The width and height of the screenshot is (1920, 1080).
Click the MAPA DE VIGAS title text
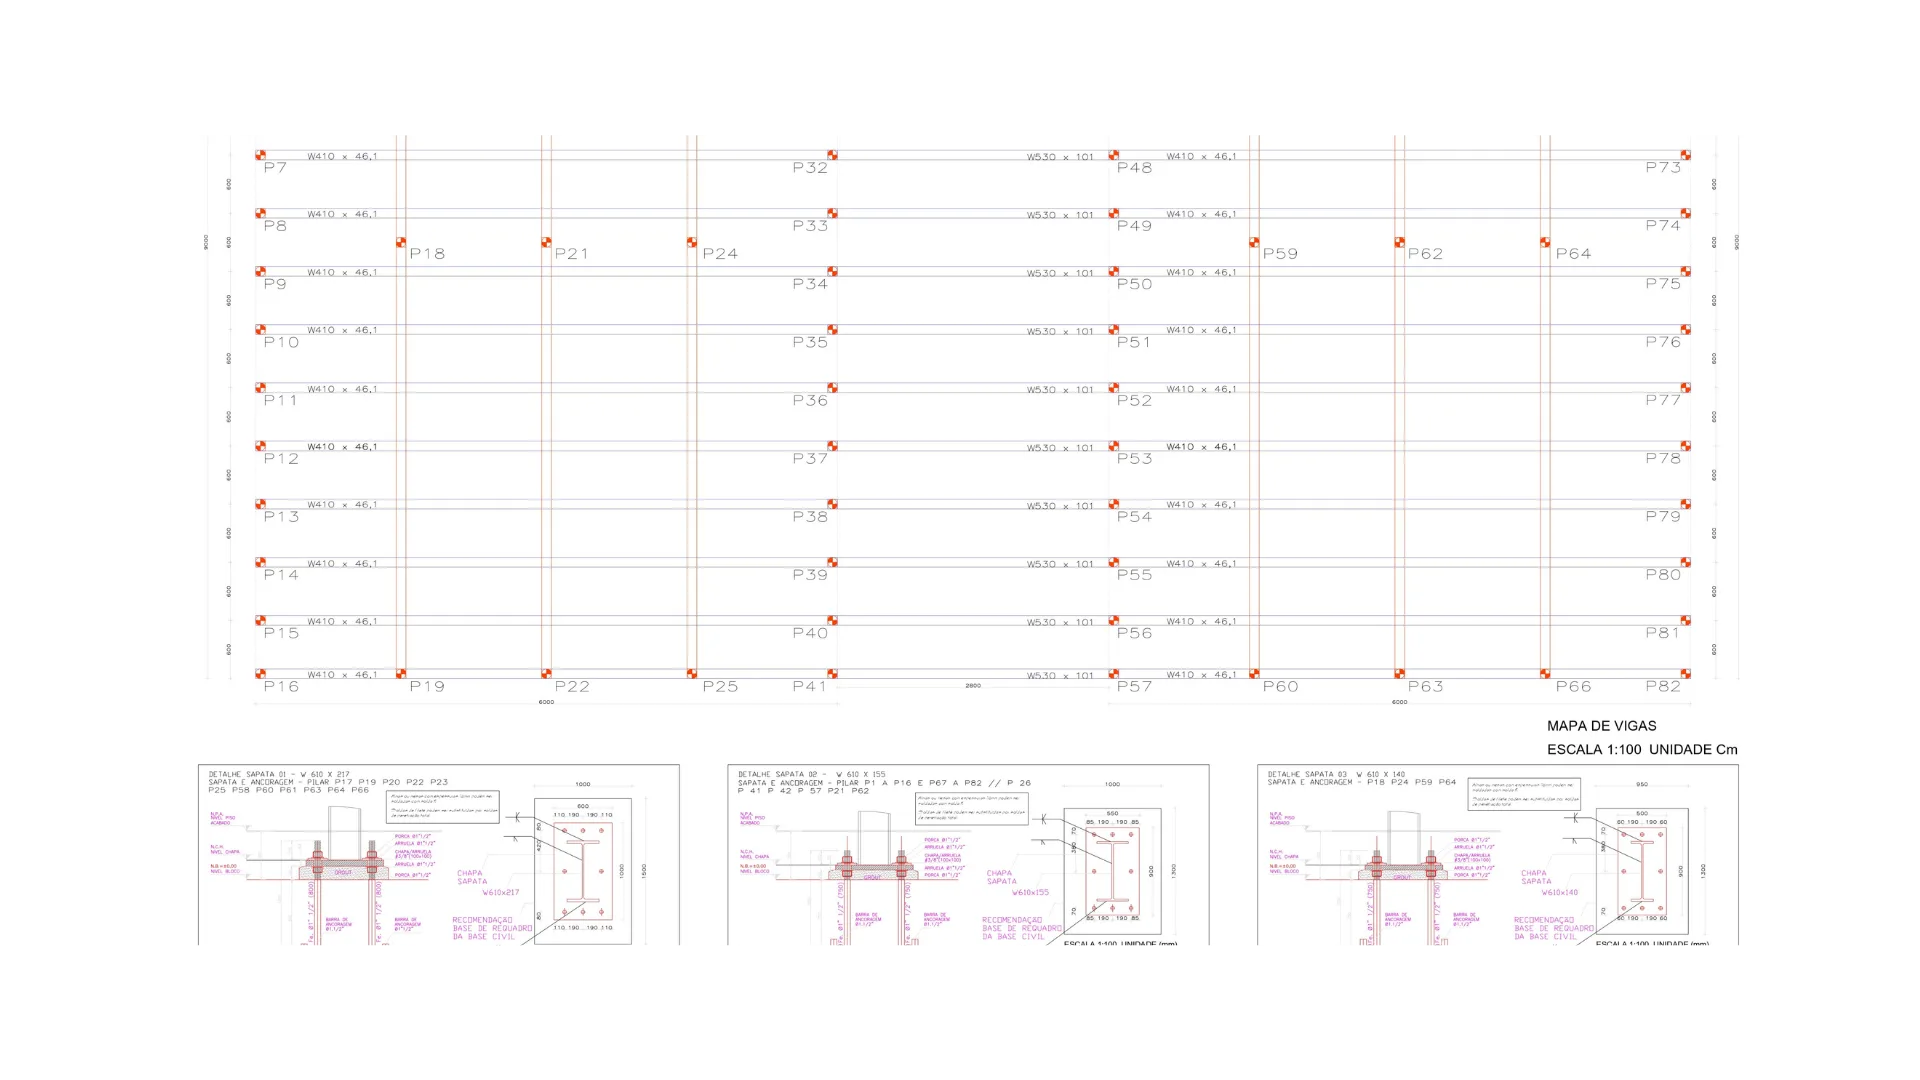[1601, 726]
